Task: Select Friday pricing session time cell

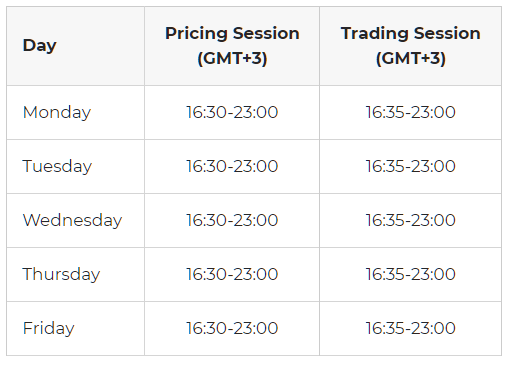Action: point(232,328)
